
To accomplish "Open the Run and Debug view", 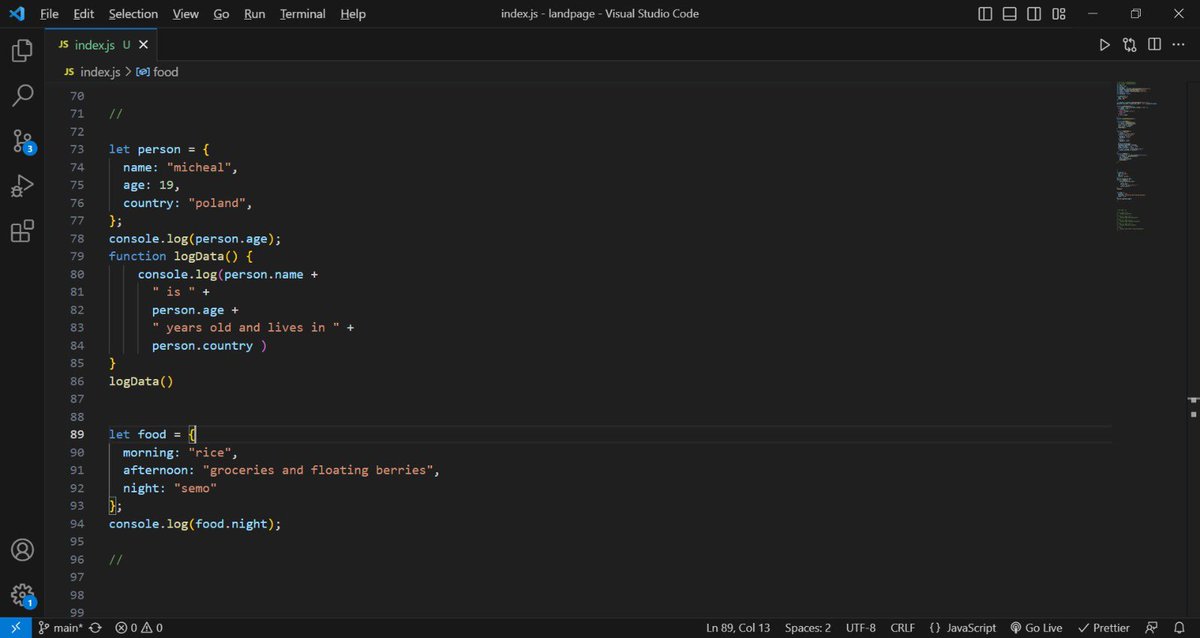I will click(22, 186).
